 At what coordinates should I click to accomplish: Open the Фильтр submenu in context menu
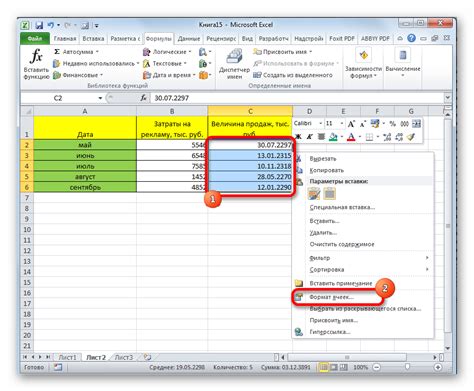point(364,258)
